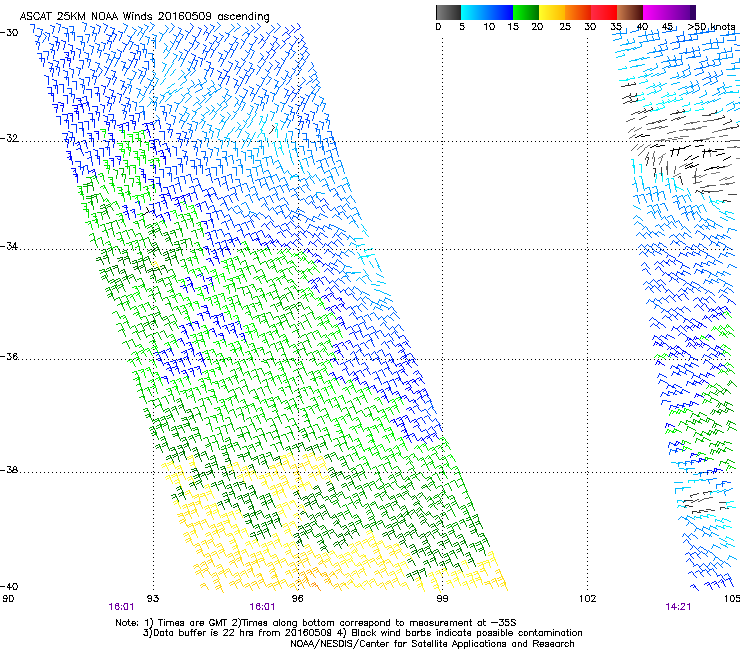Click the legend label '20'

coord(537,27)
